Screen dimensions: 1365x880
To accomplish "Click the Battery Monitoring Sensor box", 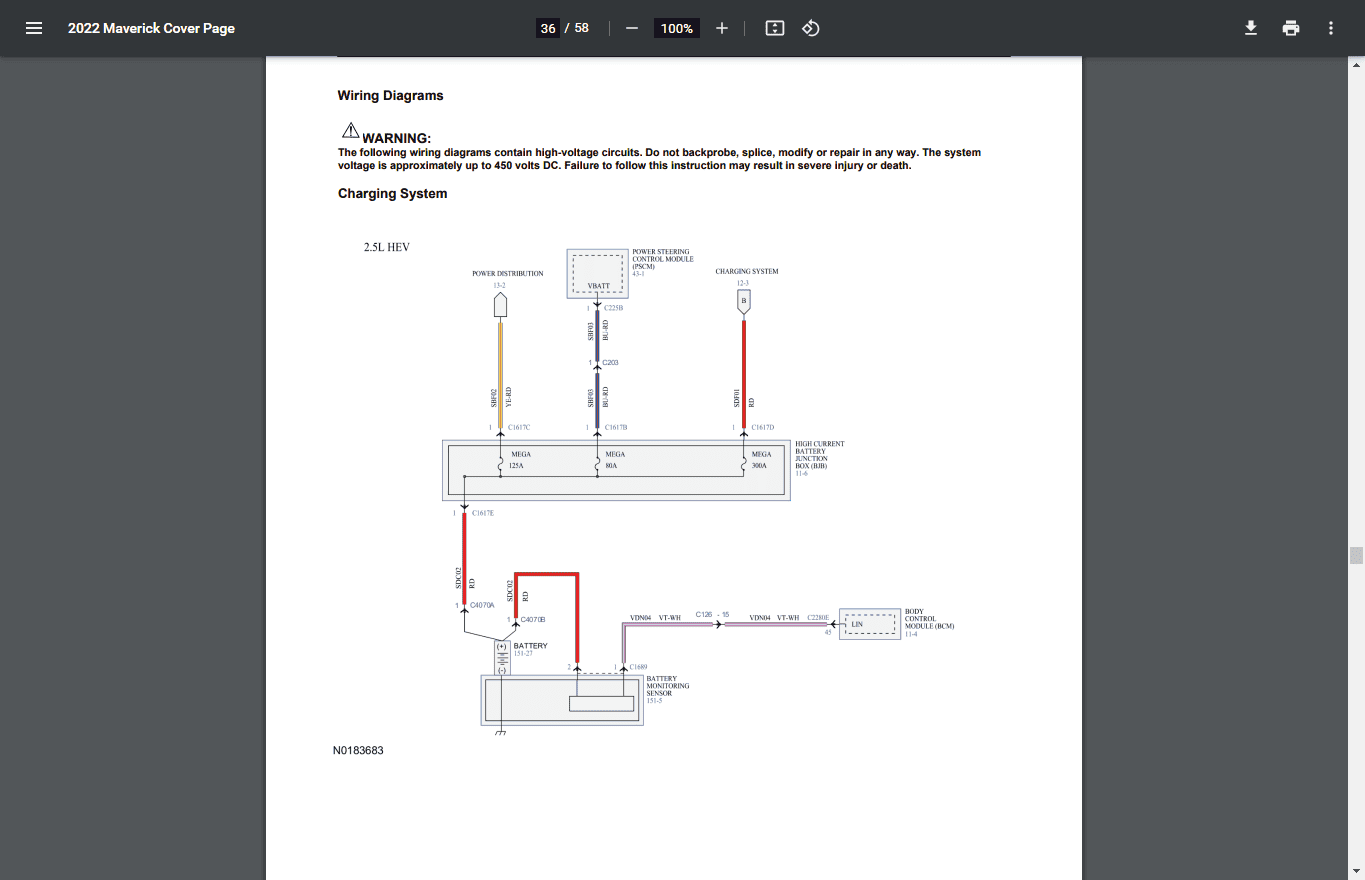I will 562,700.
